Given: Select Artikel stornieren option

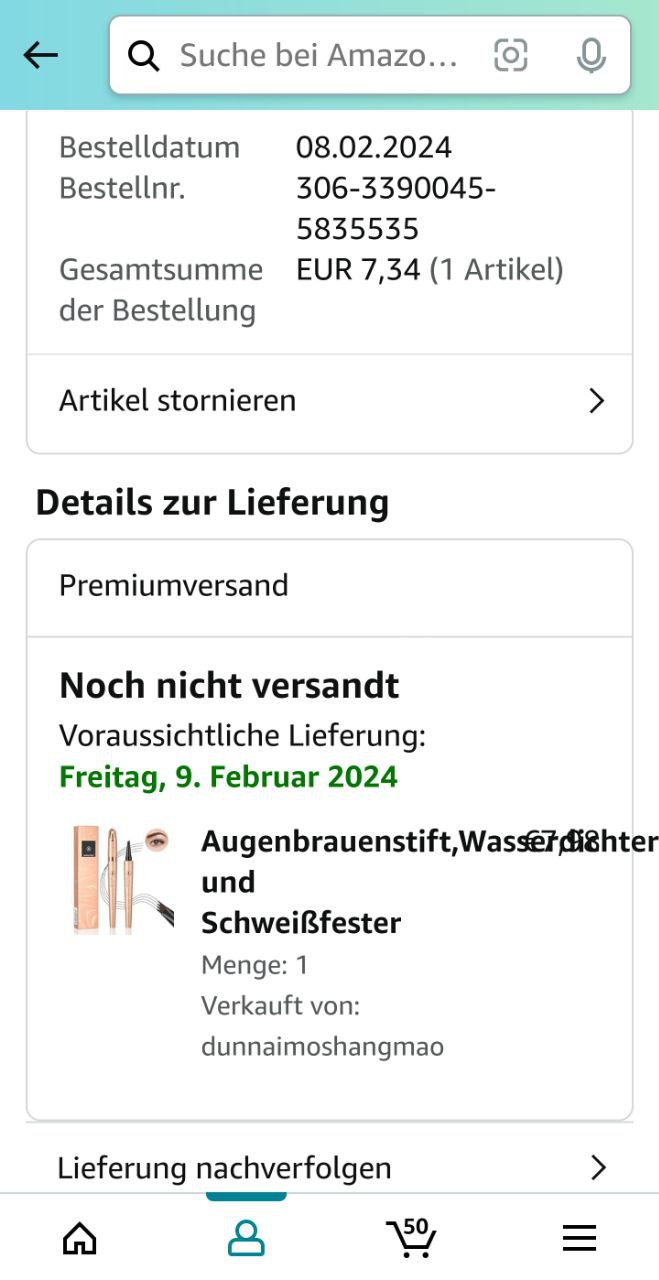Looking at the screenshot, I should [x=178, y=401].
